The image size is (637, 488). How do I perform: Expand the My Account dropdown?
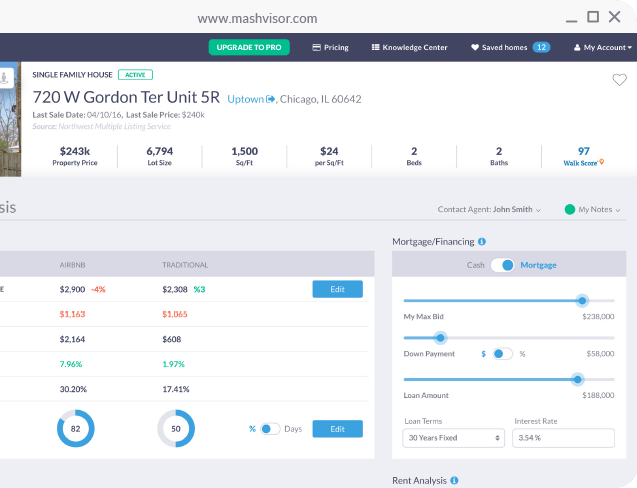point(603,48)
